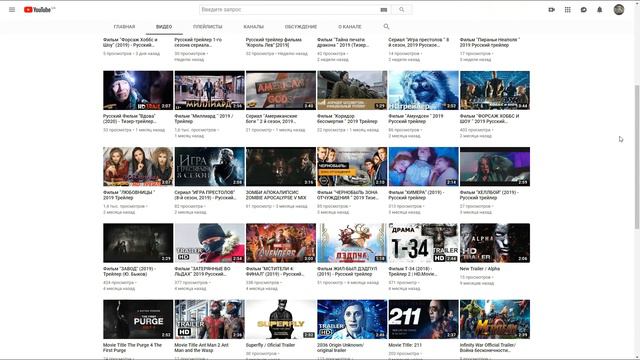Click the title Фильм "Пираньи Неаполя"
The height and width of the screenshot is (360, 640).
point(490,42)
